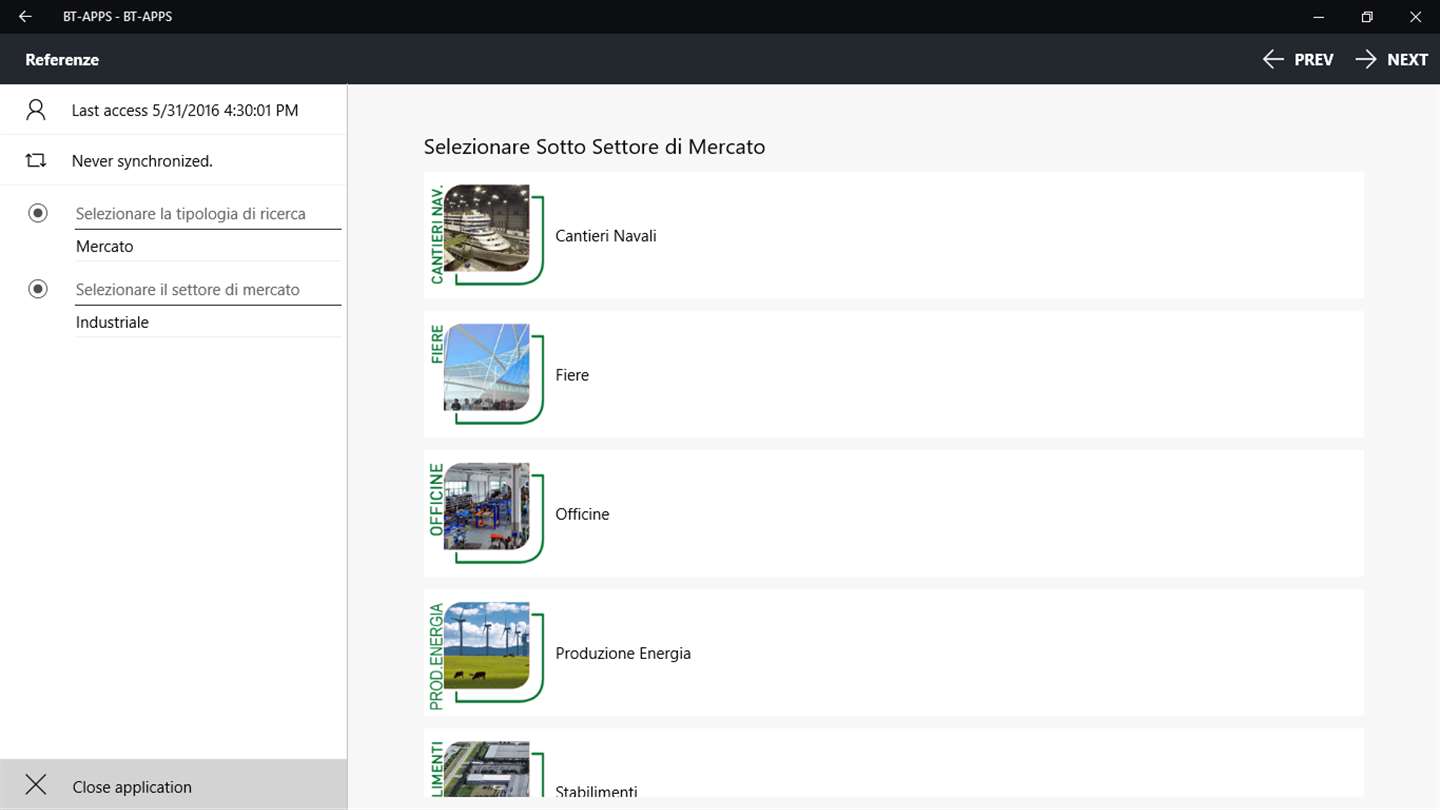Click the X icon beside Close application
This screenshot has width=1440, height=810.
point(36,785)
